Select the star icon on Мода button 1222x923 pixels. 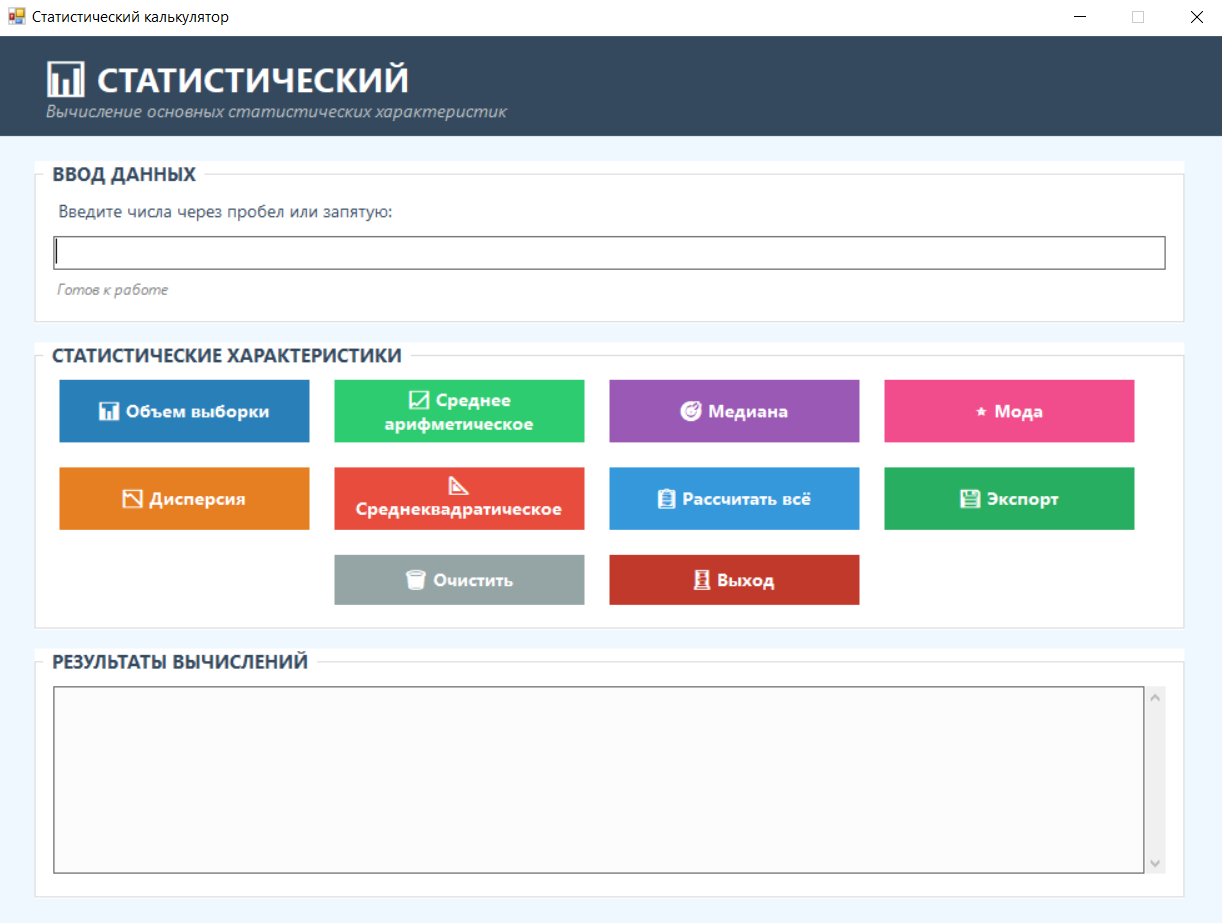click(981, 412)
